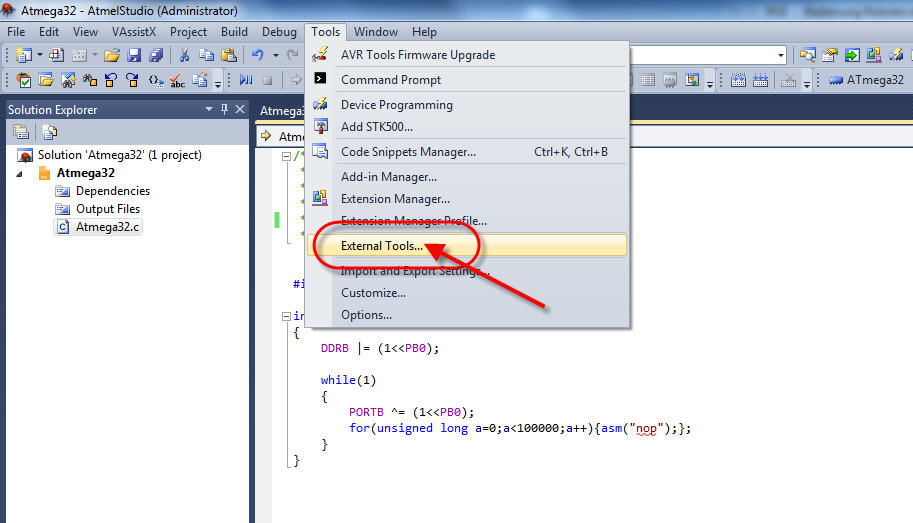Open the VAssistX toolbar overflow options
The height and width of the screenshot is (523, 913).
218,83
